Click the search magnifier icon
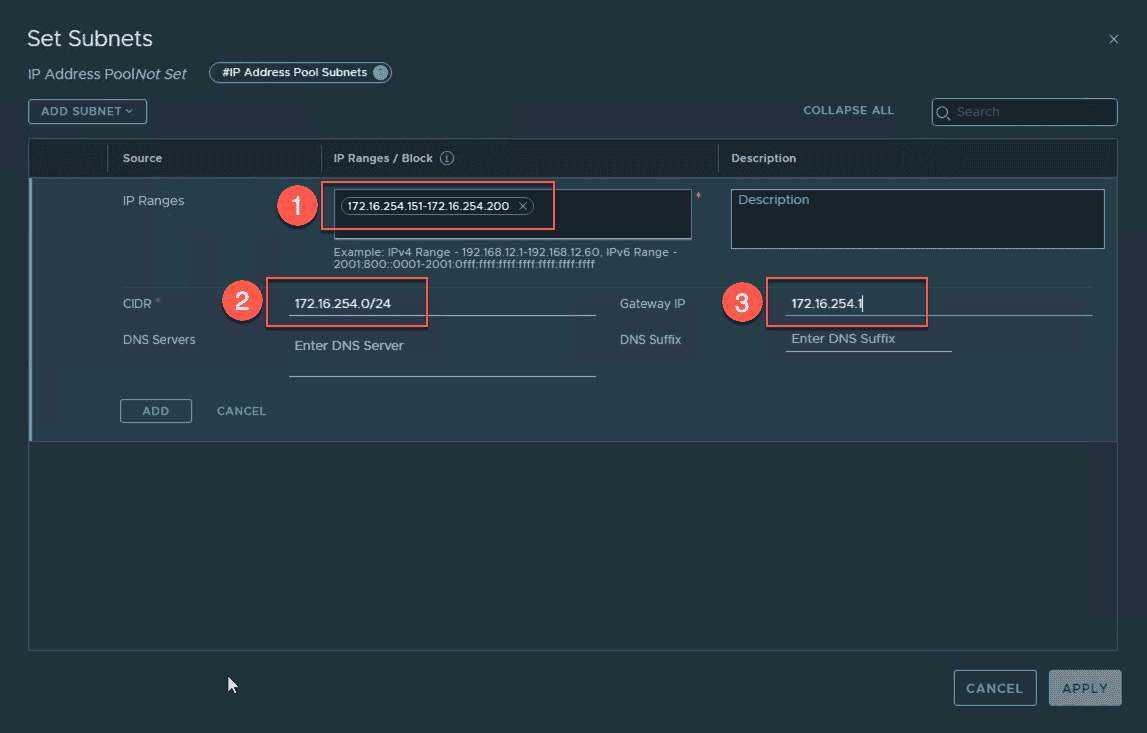 [943, 112]
